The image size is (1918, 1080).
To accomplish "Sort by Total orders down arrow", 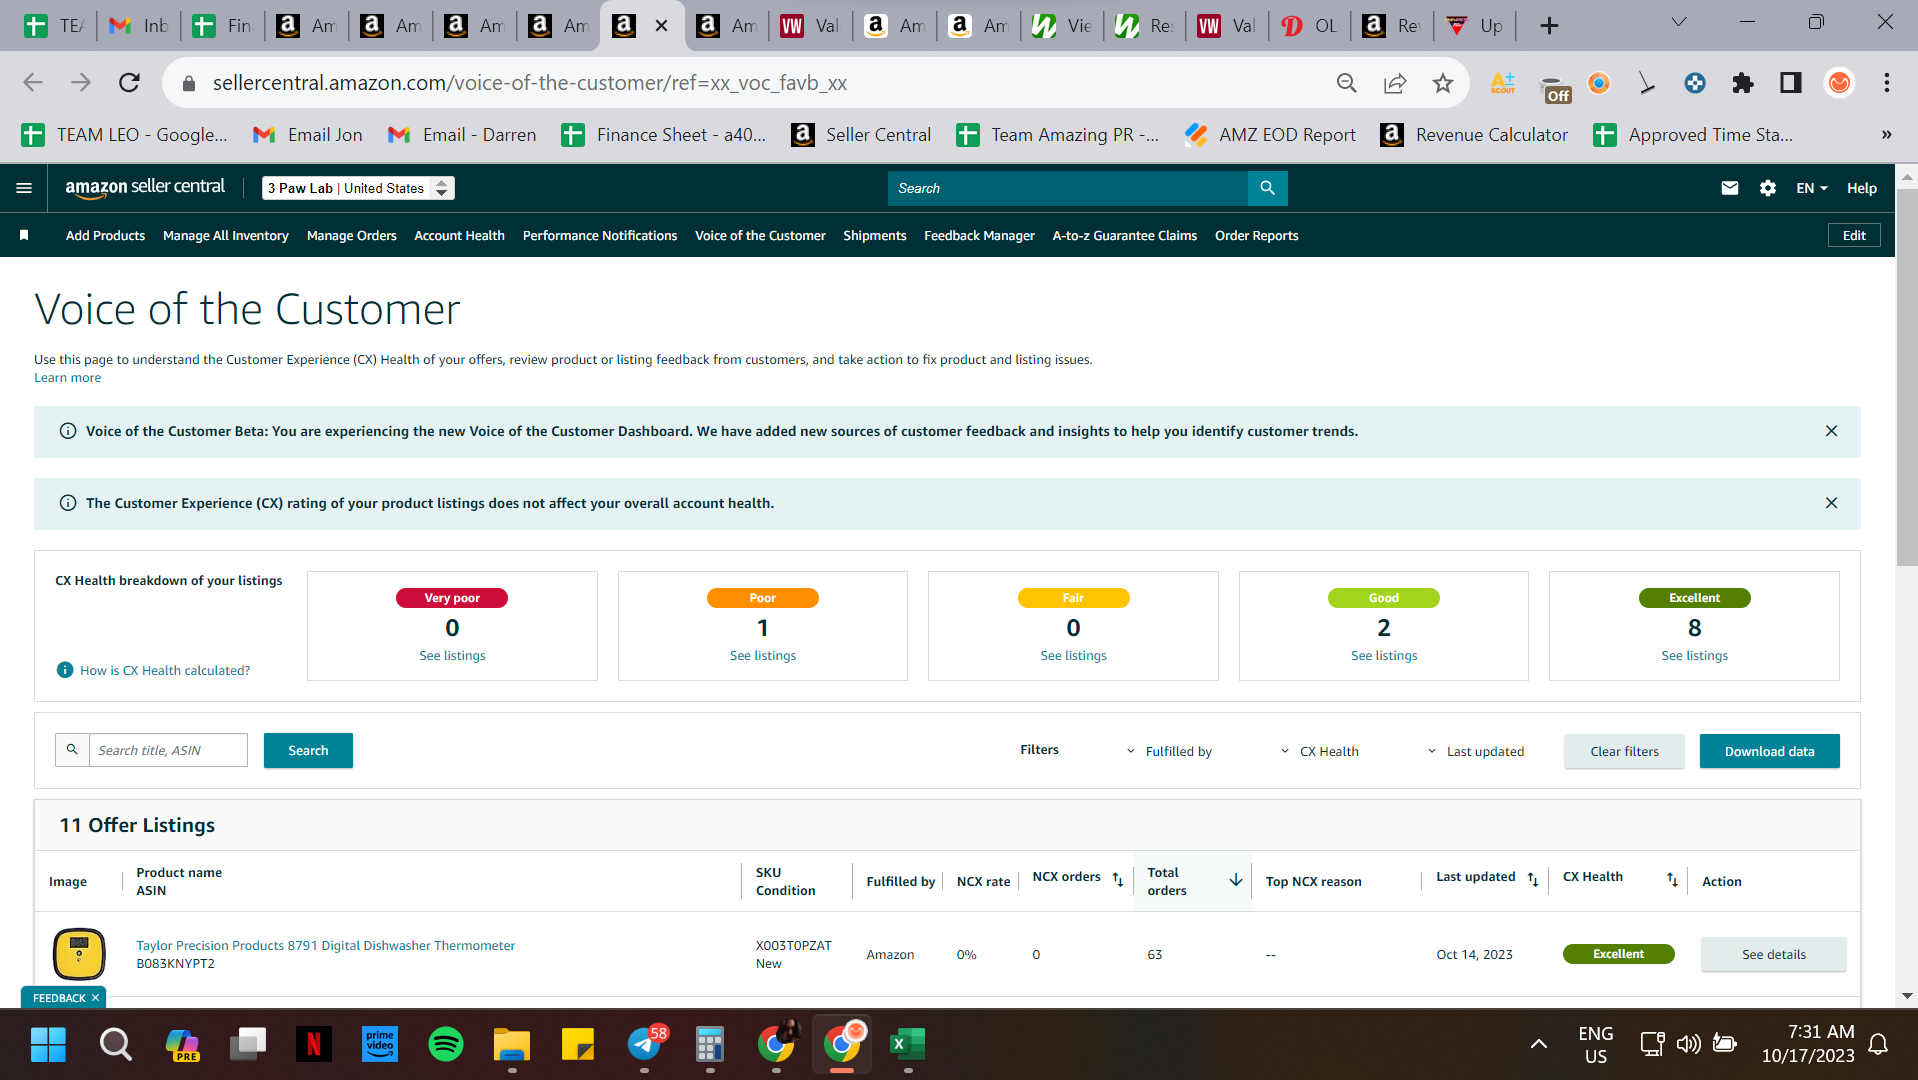I will (x=1236, y=880).
